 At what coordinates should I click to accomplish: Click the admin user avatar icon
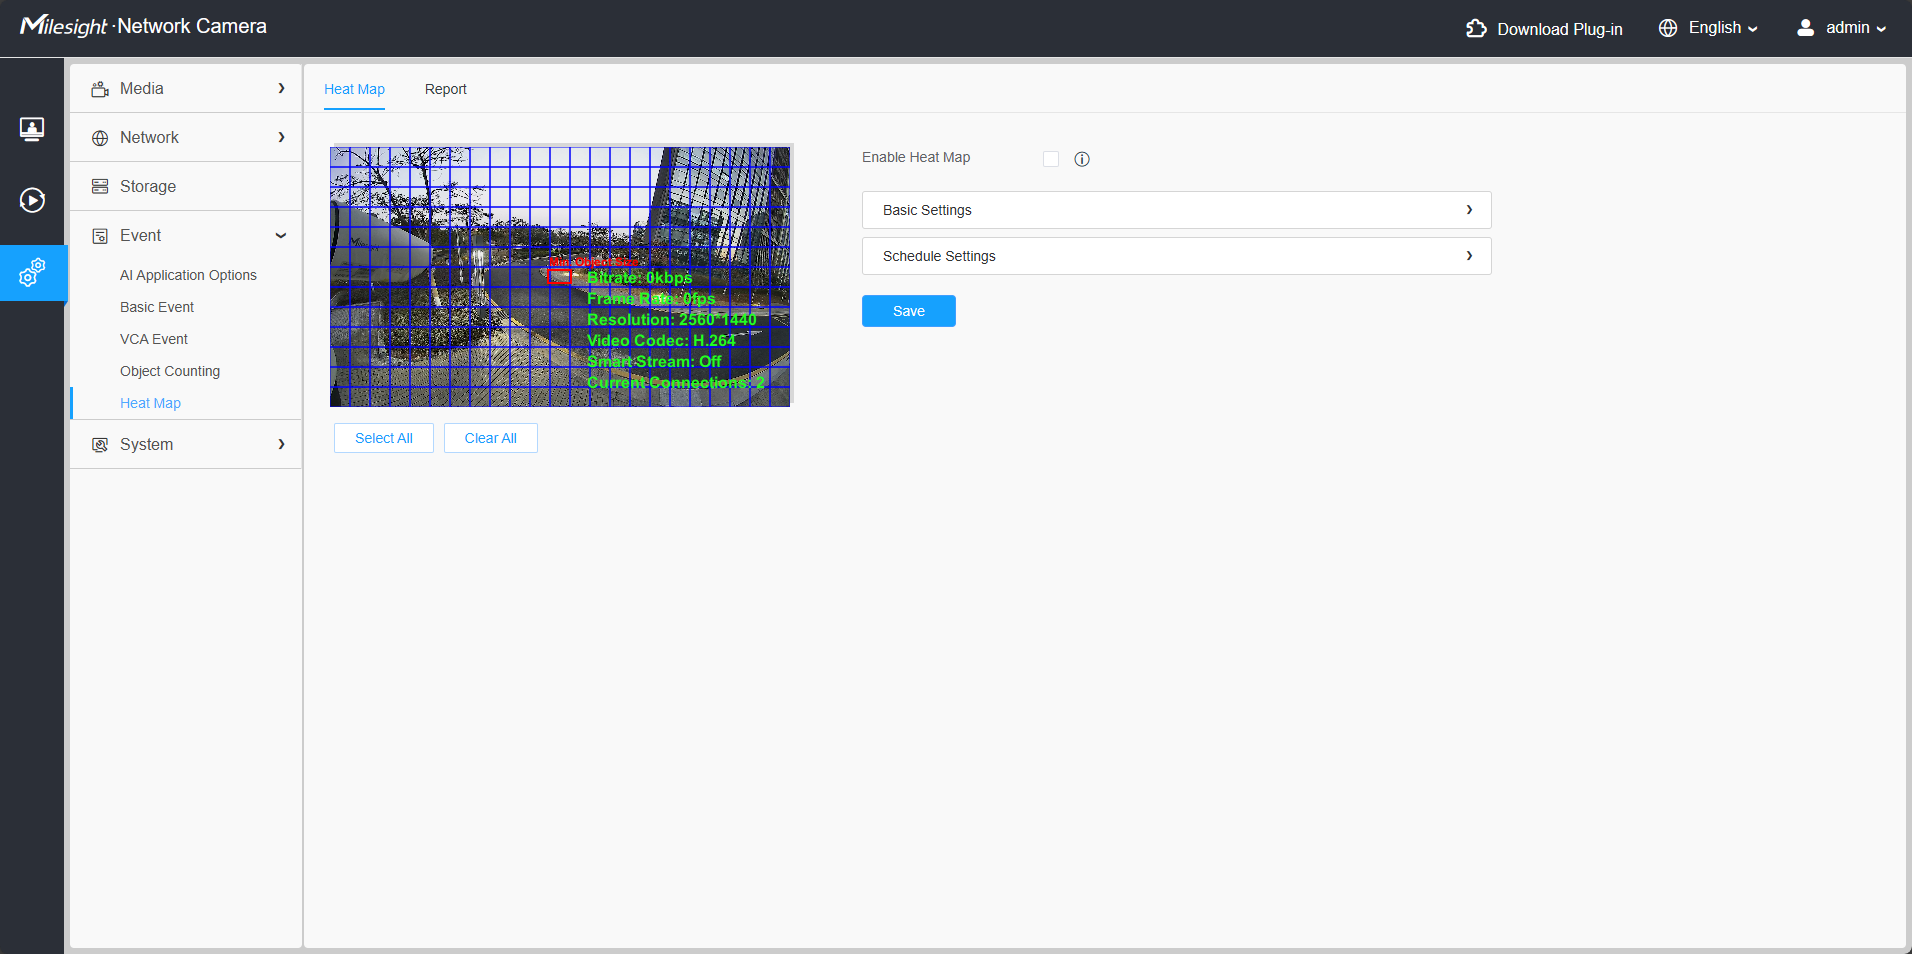pos(1805,28)
